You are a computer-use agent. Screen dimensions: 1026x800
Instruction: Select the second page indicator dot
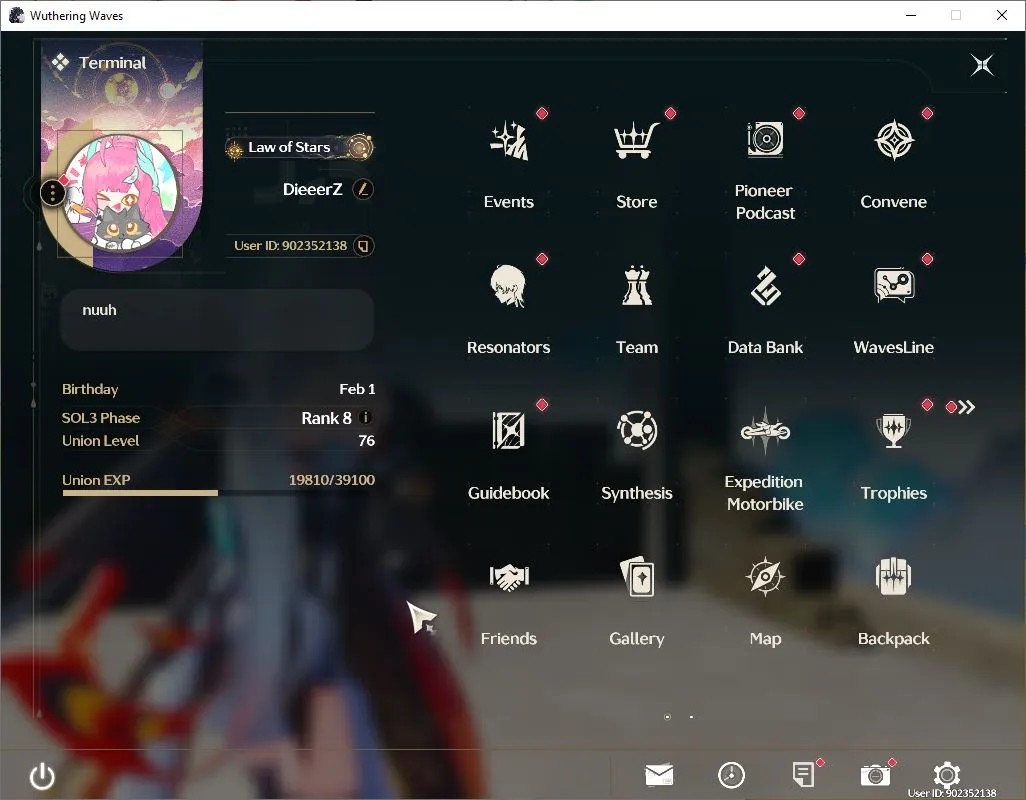tap(692, 717)
